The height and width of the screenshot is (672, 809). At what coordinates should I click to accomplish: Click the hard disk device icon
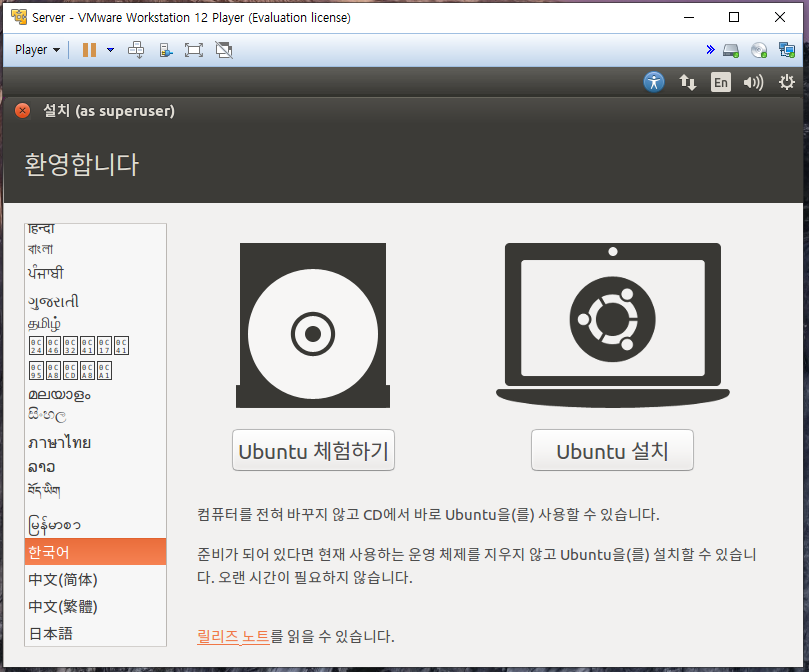[x=731, y=50]
